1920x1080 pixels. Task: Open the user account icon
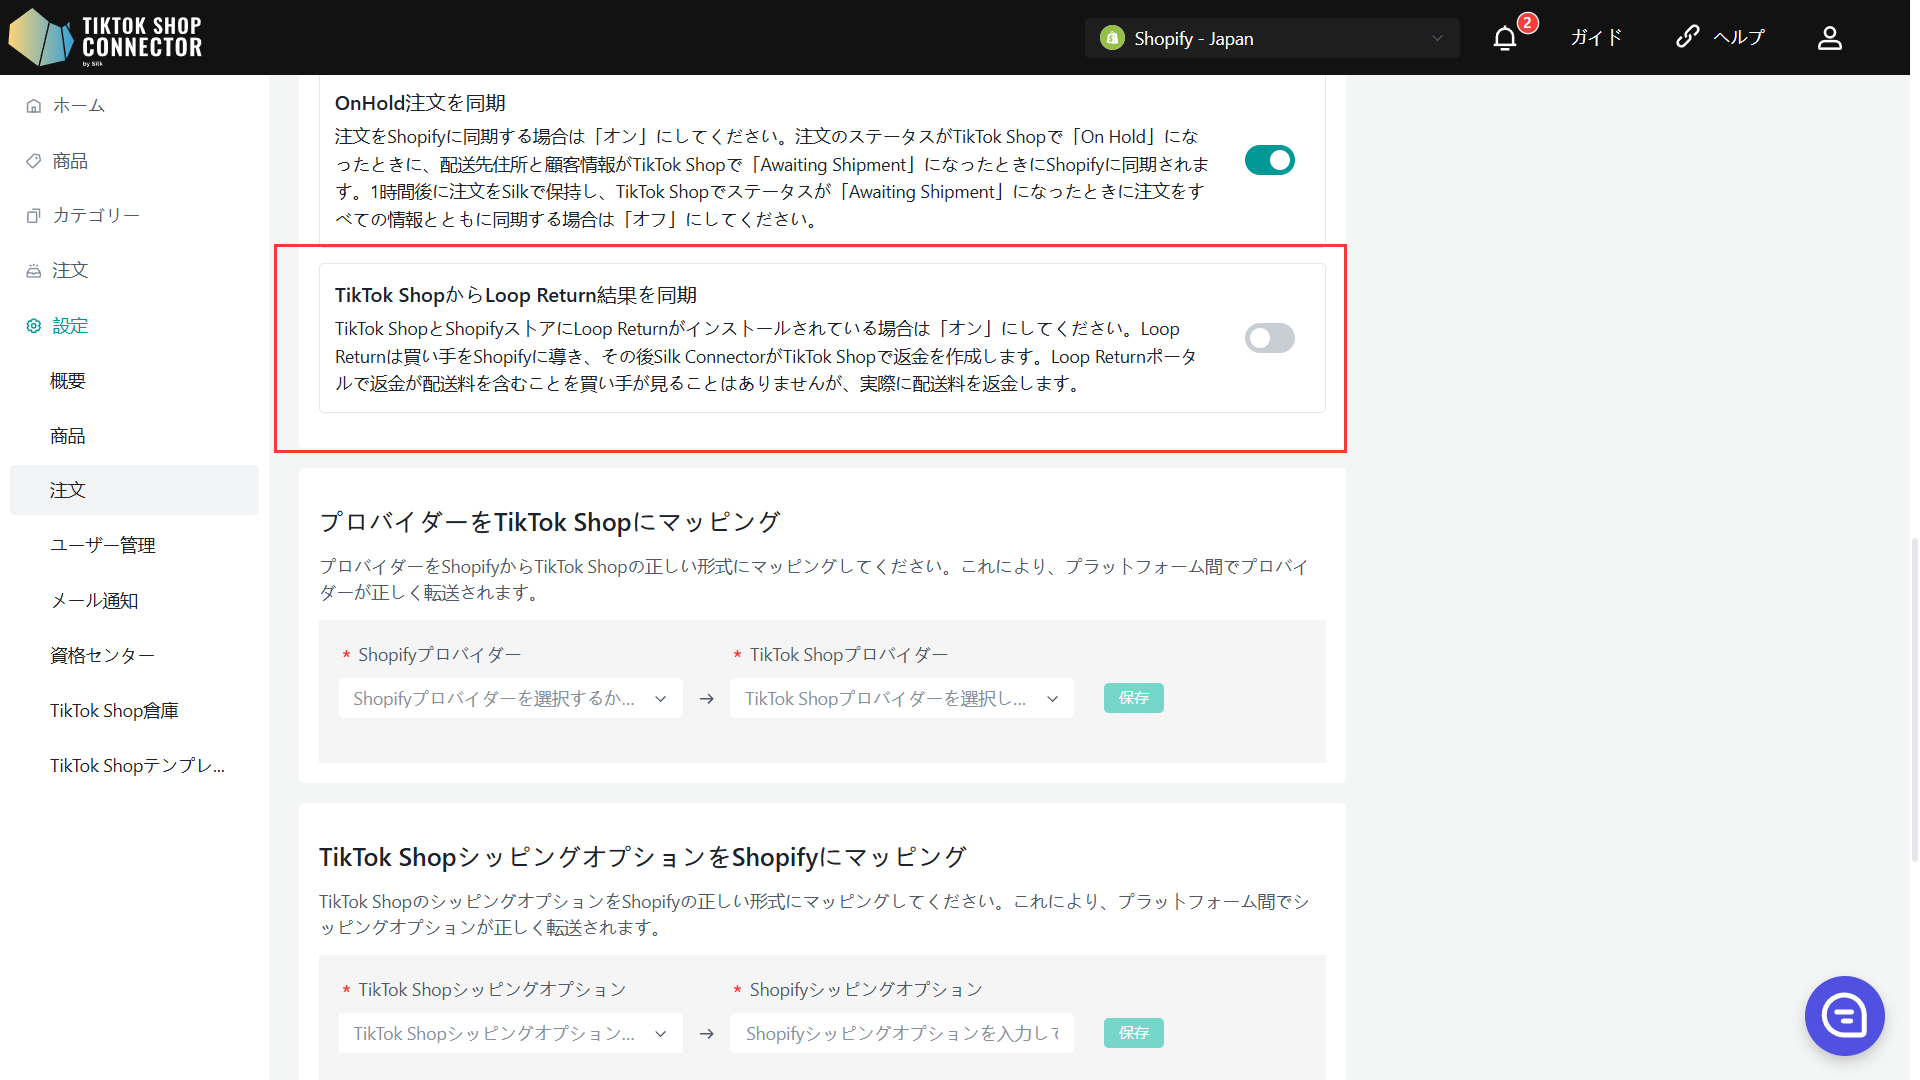point(1829,38)
